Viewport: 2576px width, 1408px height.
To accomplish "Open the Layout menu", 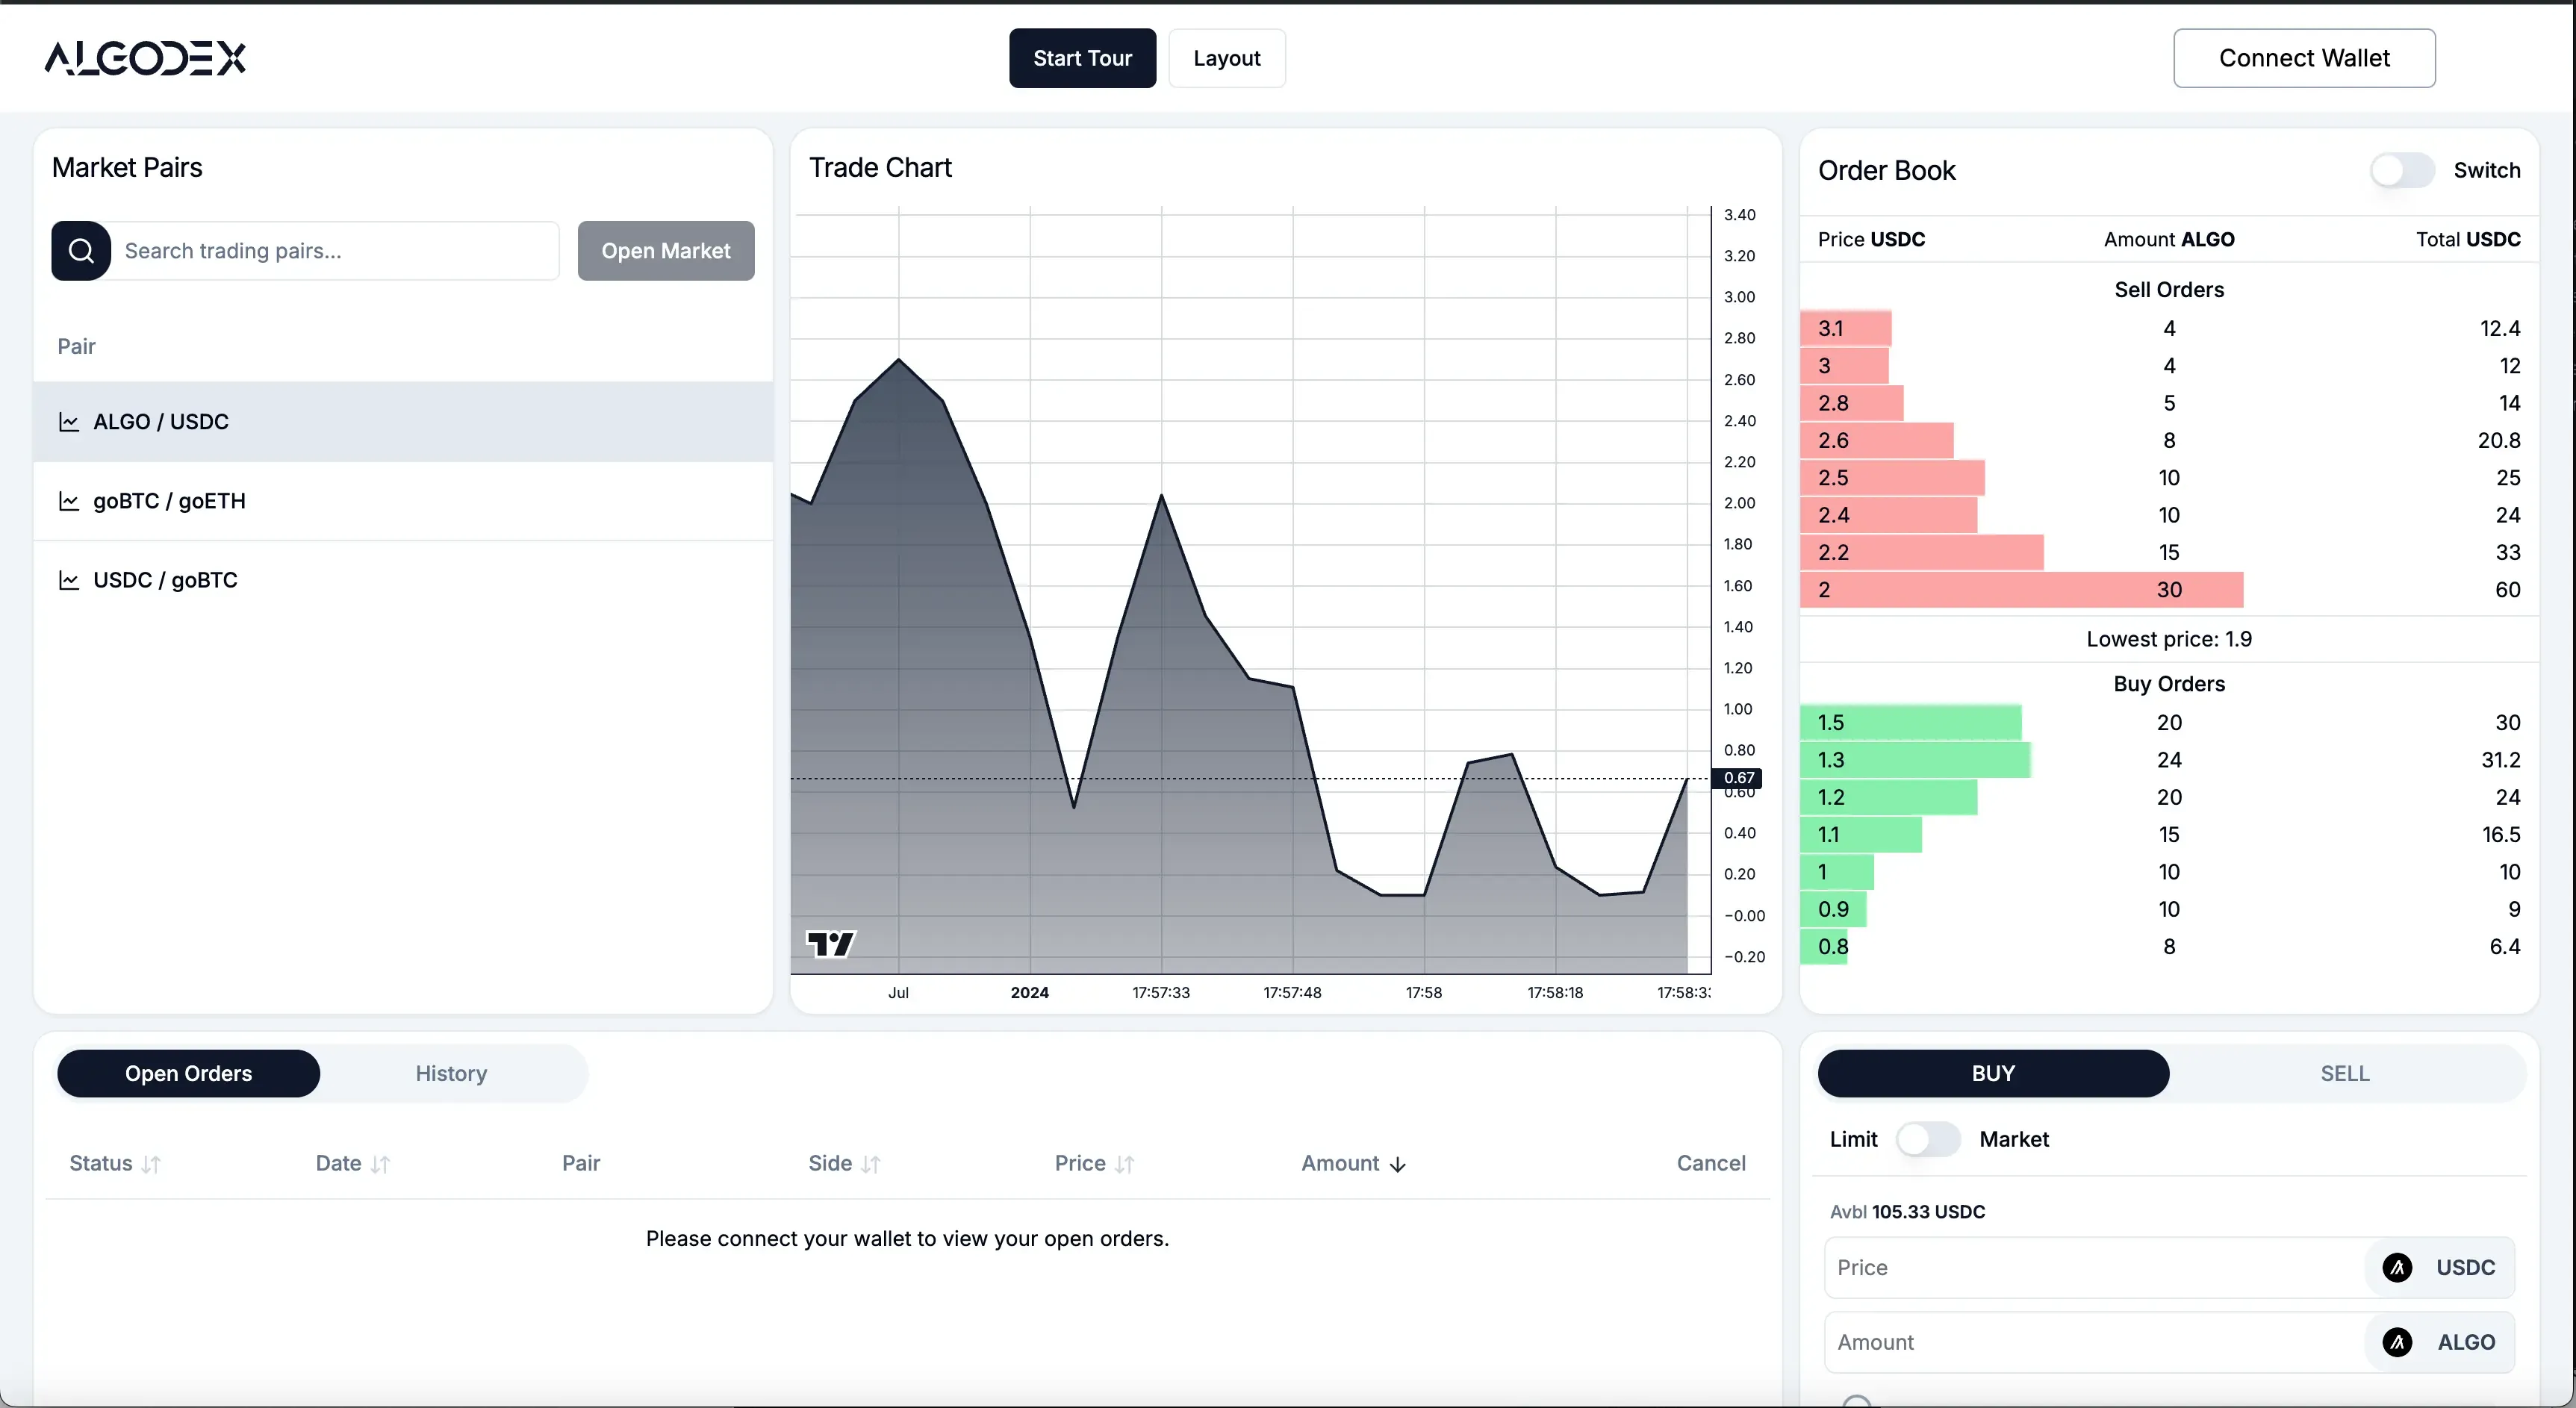I will (1227, 58).
